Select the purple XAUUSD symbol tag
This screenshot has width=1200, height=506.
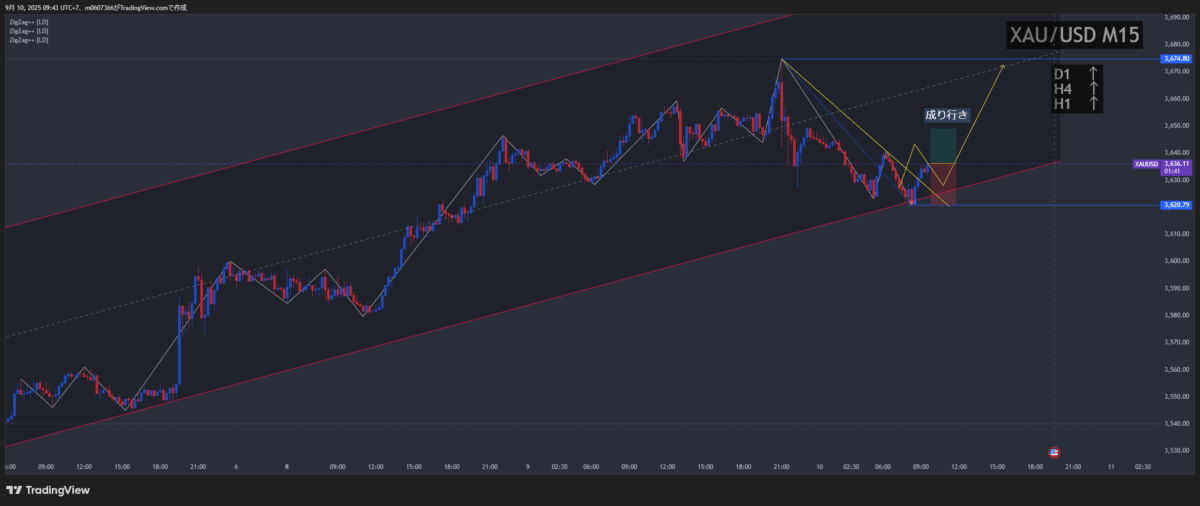click(1146, 164)
